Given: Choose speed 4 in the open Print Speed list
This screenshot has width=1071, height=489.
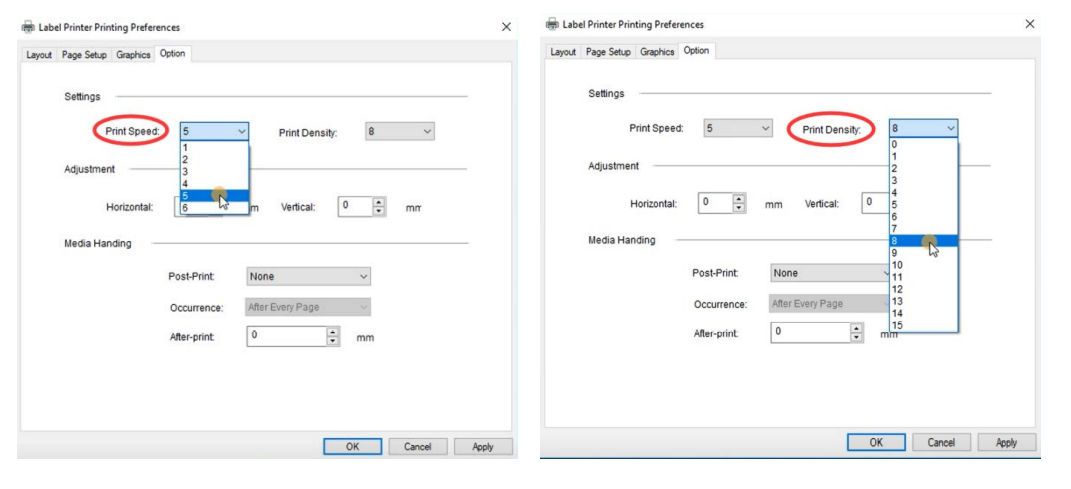Looking at the screenshot, I should pyautogui.click(x=214, y=184).
